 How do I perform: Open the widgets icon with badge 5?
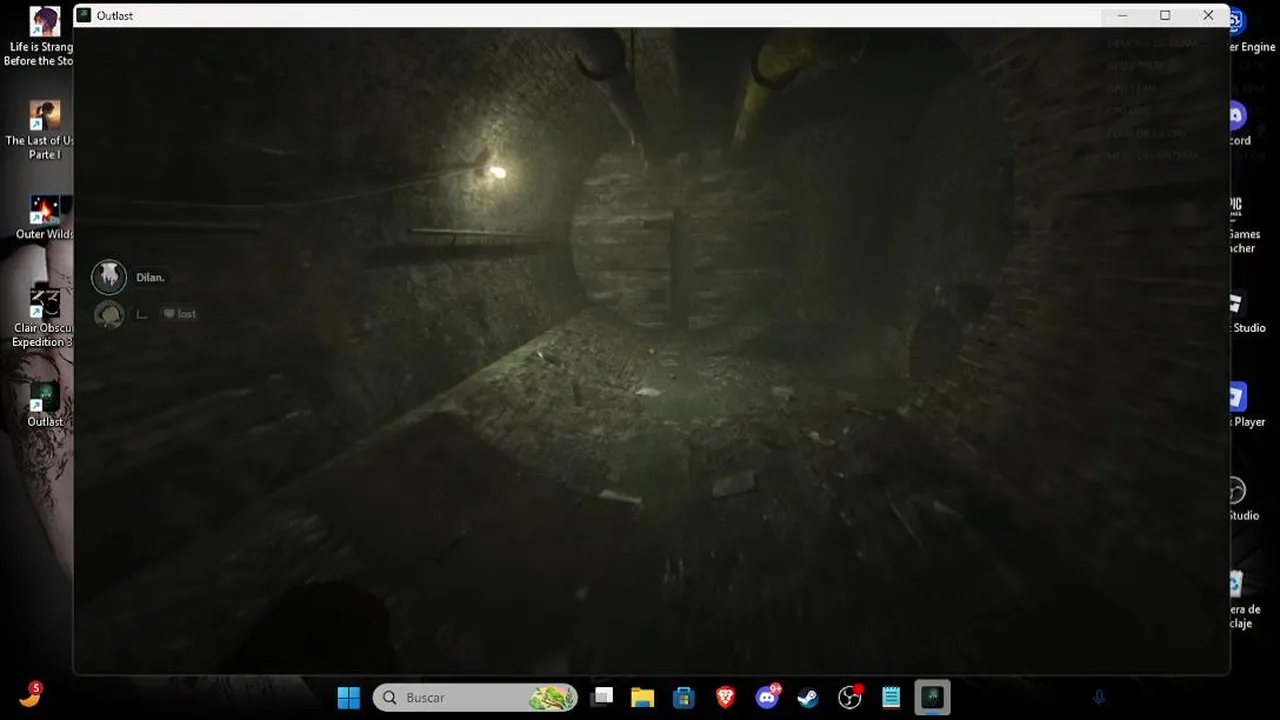click(30, 695)
